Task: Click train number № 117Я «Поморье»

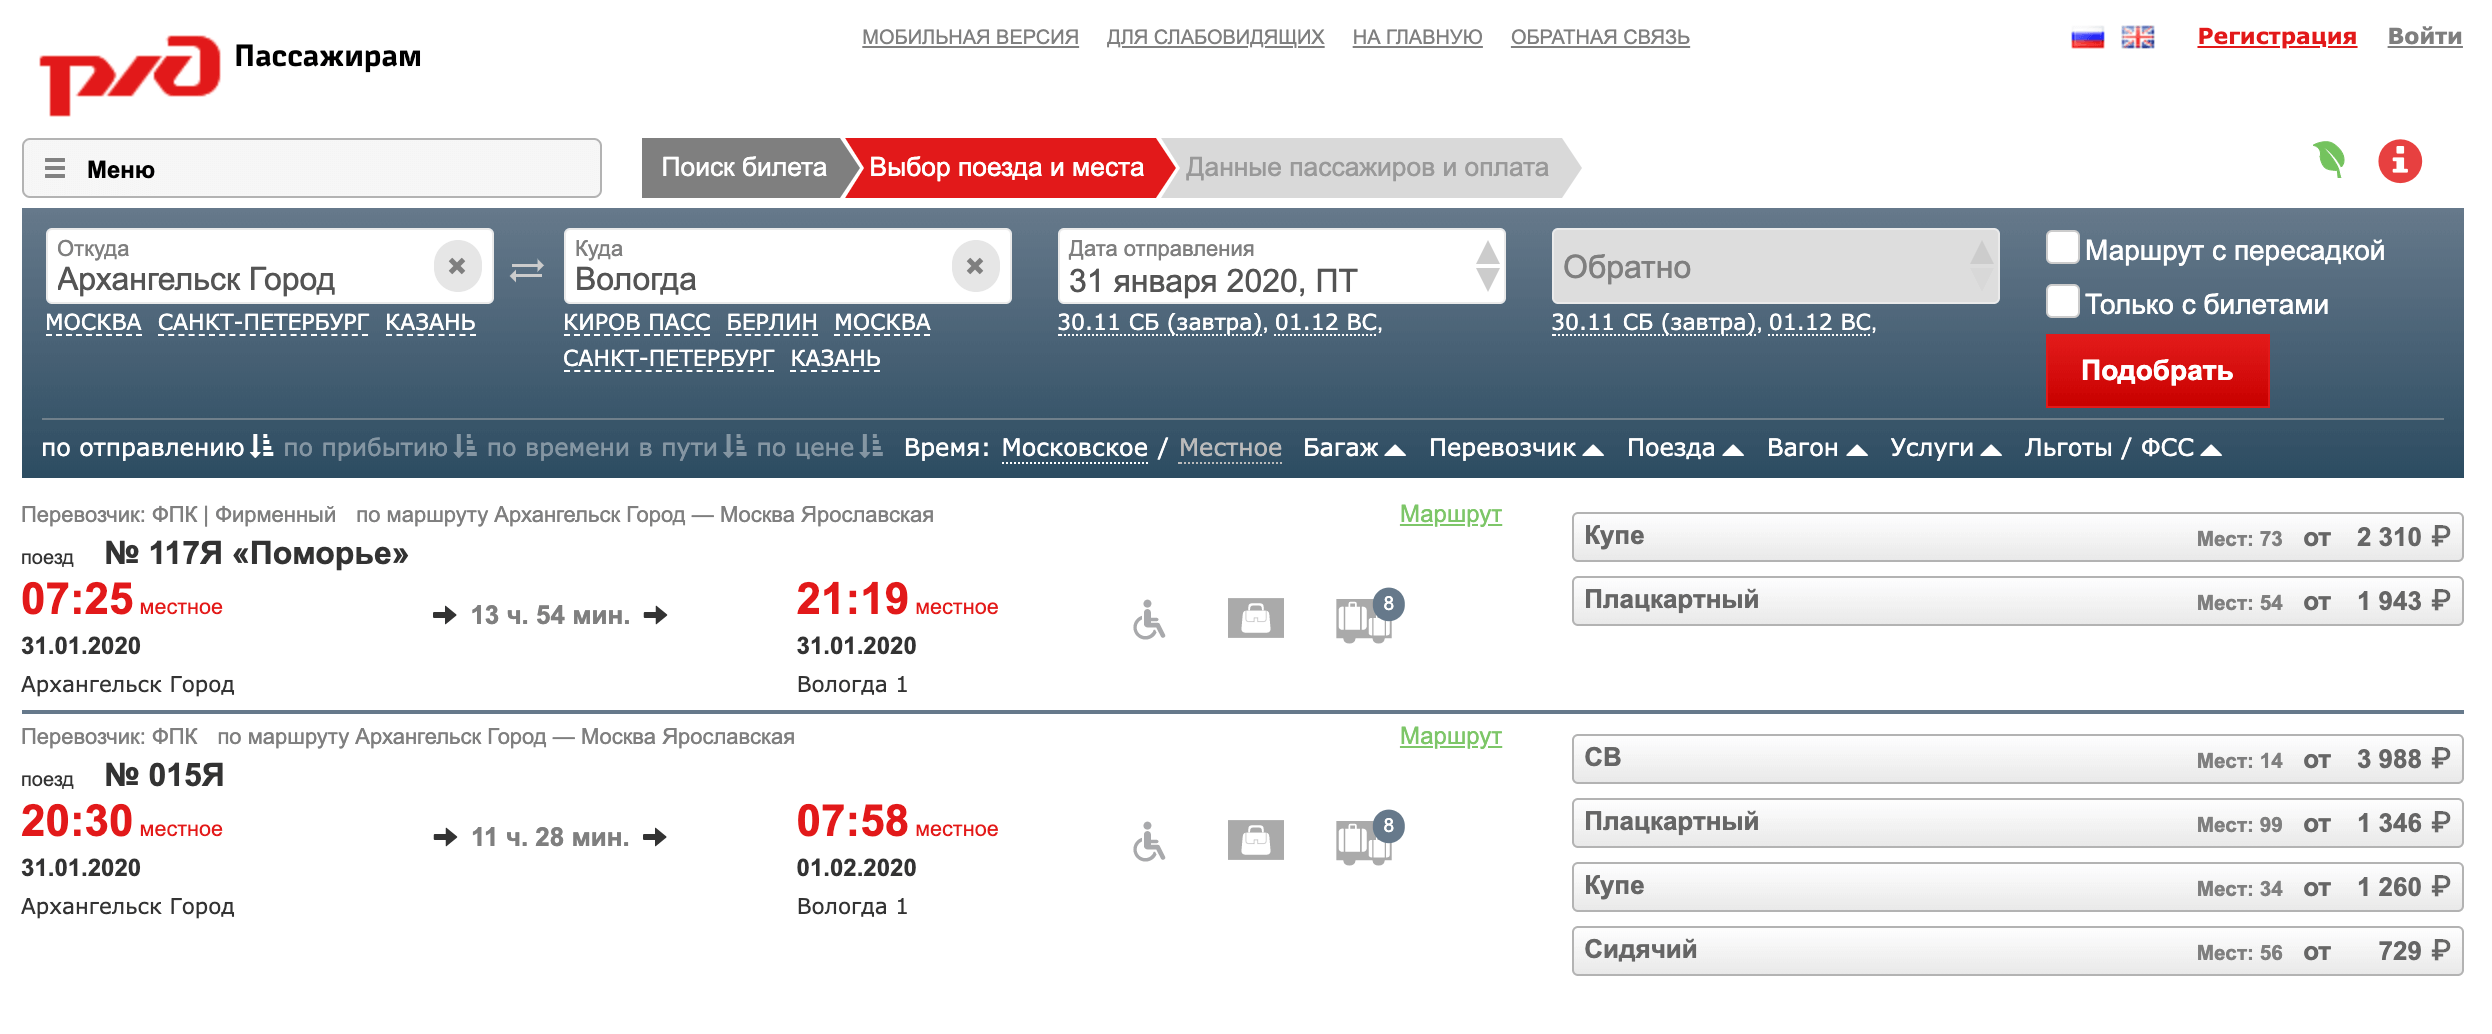Action: pyautogui.click(x=256, y=553)
